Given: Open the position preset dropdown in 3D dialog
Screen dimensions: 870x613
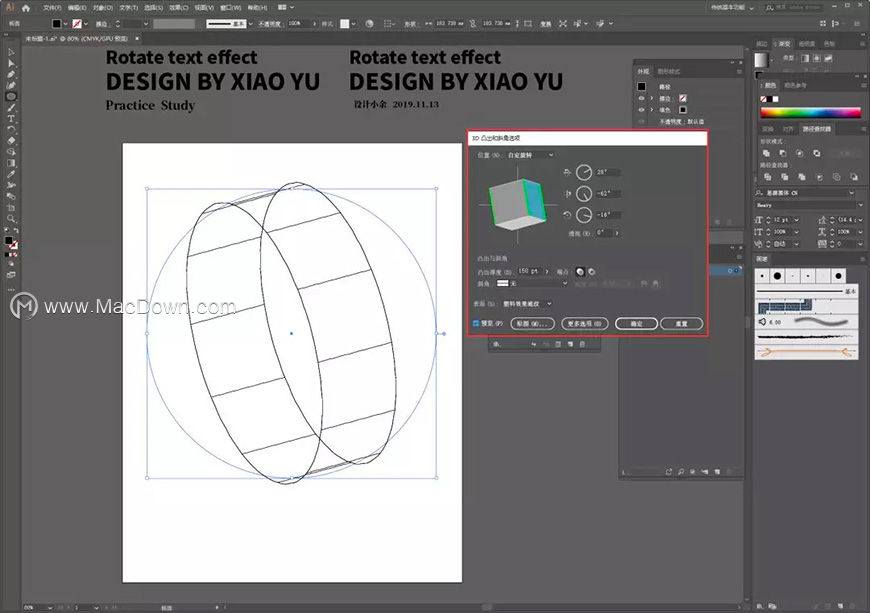Looking at the screenshot, I should (x=530, y=155).
